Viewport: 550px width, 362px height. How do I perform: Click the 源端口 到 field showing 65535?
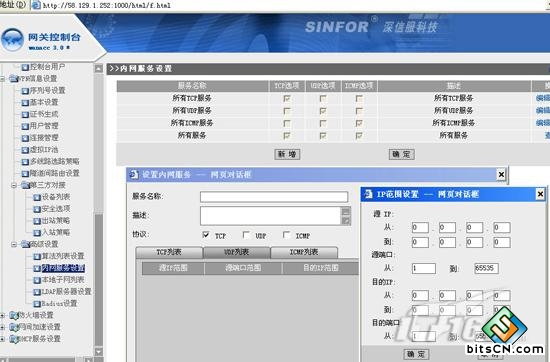[x=486, y=269]
